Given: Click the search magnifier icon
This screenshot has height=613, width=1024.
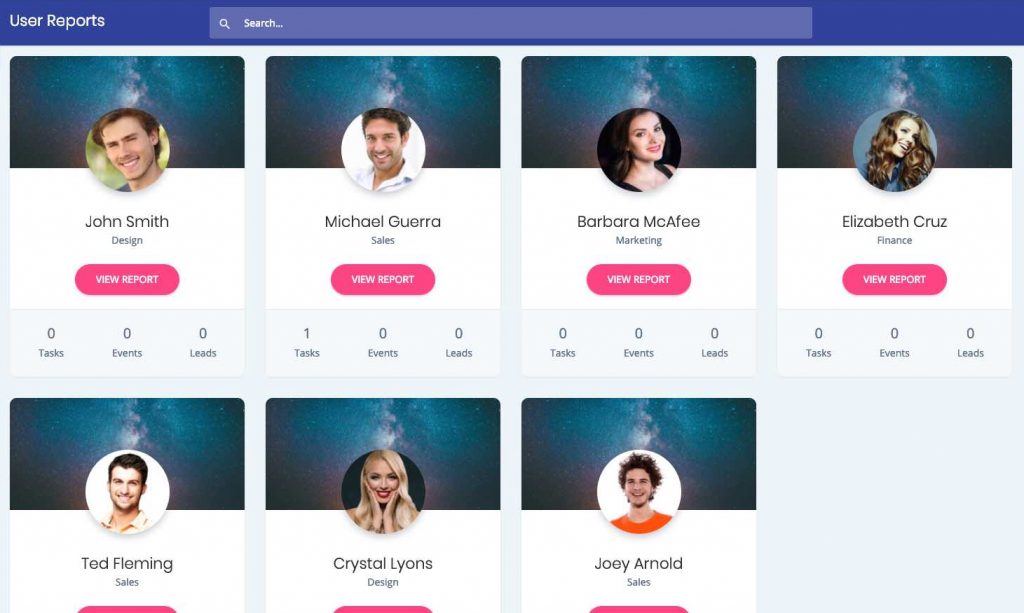Looking at the screenshot, I should point(224,24).
